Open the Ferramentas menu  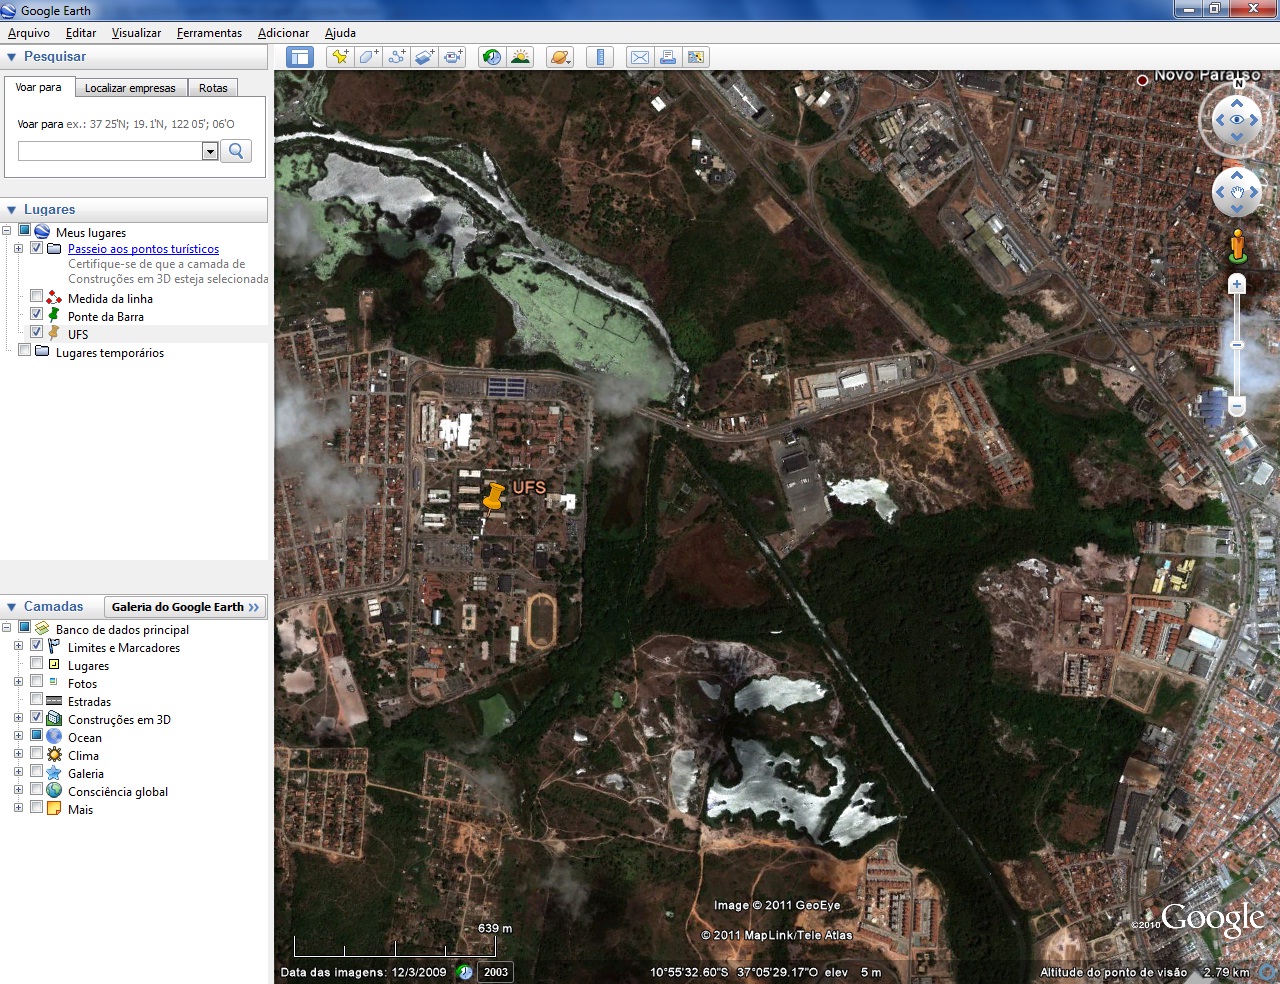coord(208,32)
